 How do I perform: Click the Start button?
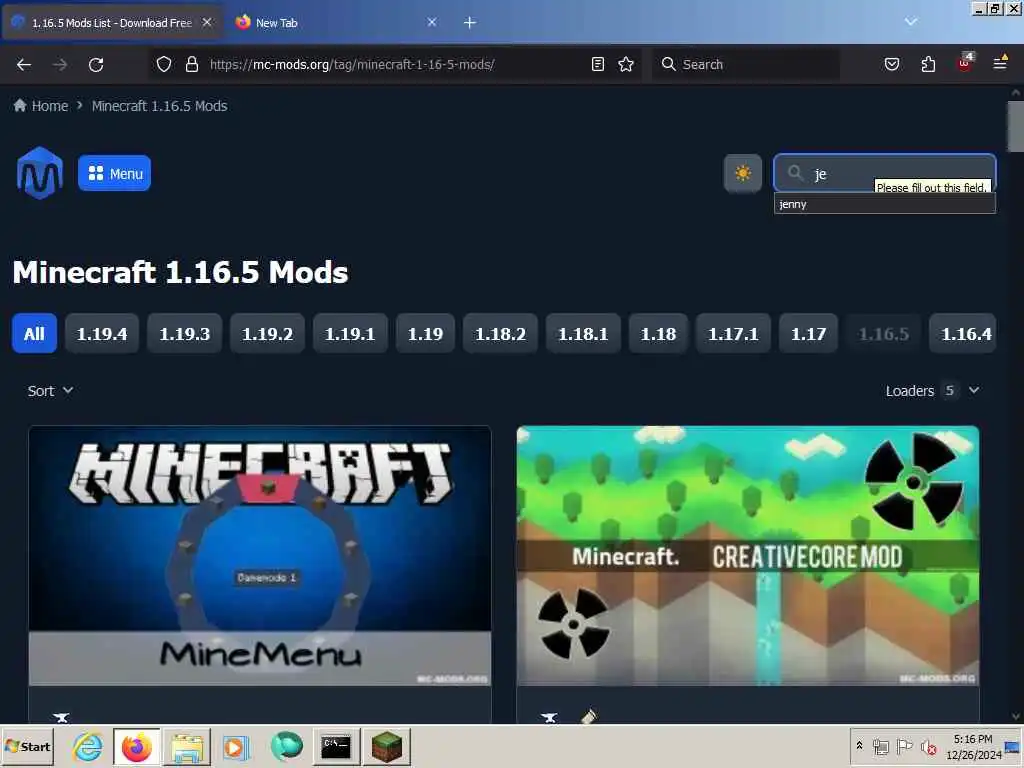[x=28, y=746]
